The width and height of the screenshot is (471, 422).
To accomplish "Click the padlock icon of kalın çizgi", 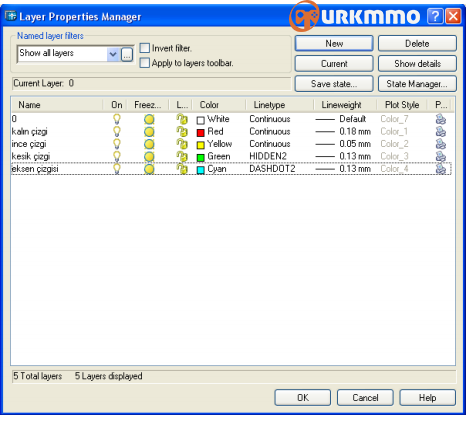I will (182, 132).
